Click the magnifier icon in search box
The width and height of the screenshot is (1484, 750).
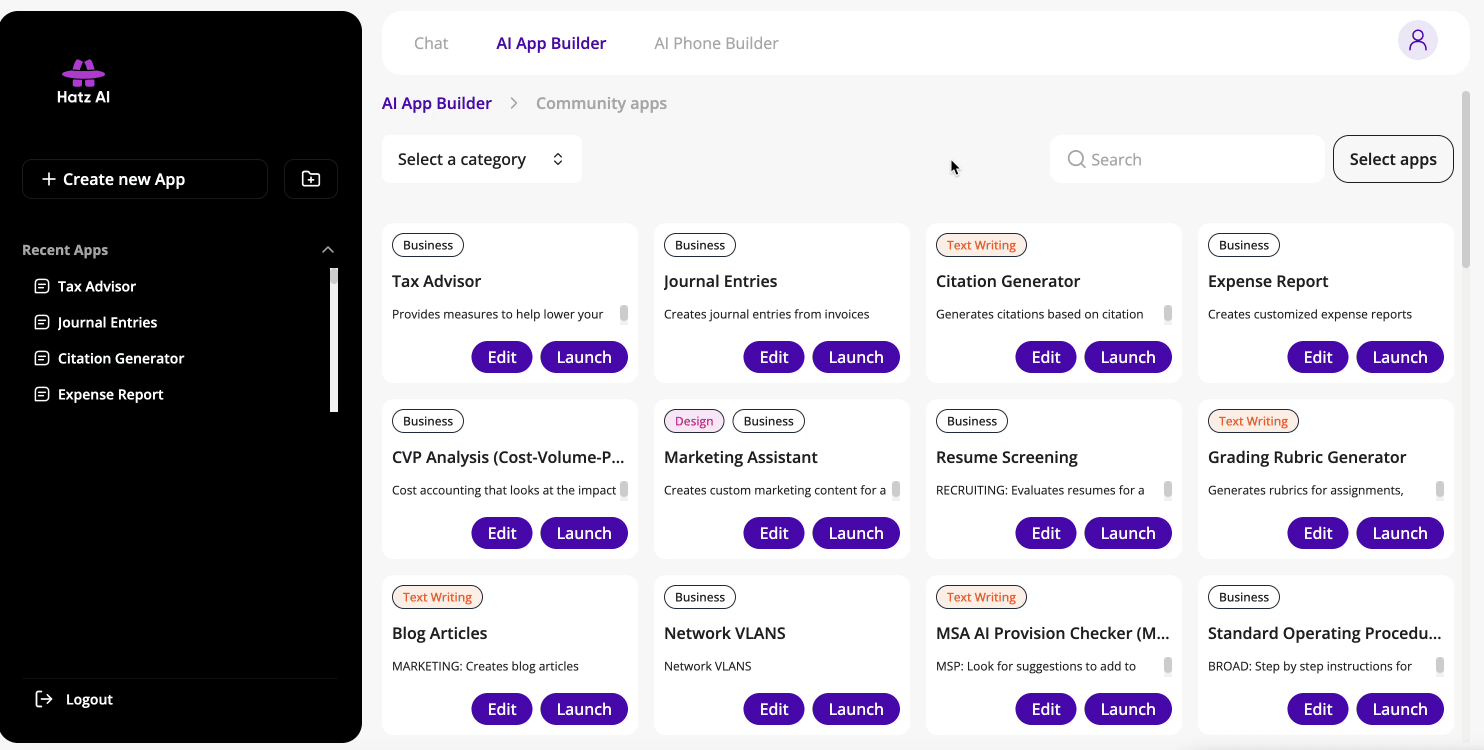1076,159
